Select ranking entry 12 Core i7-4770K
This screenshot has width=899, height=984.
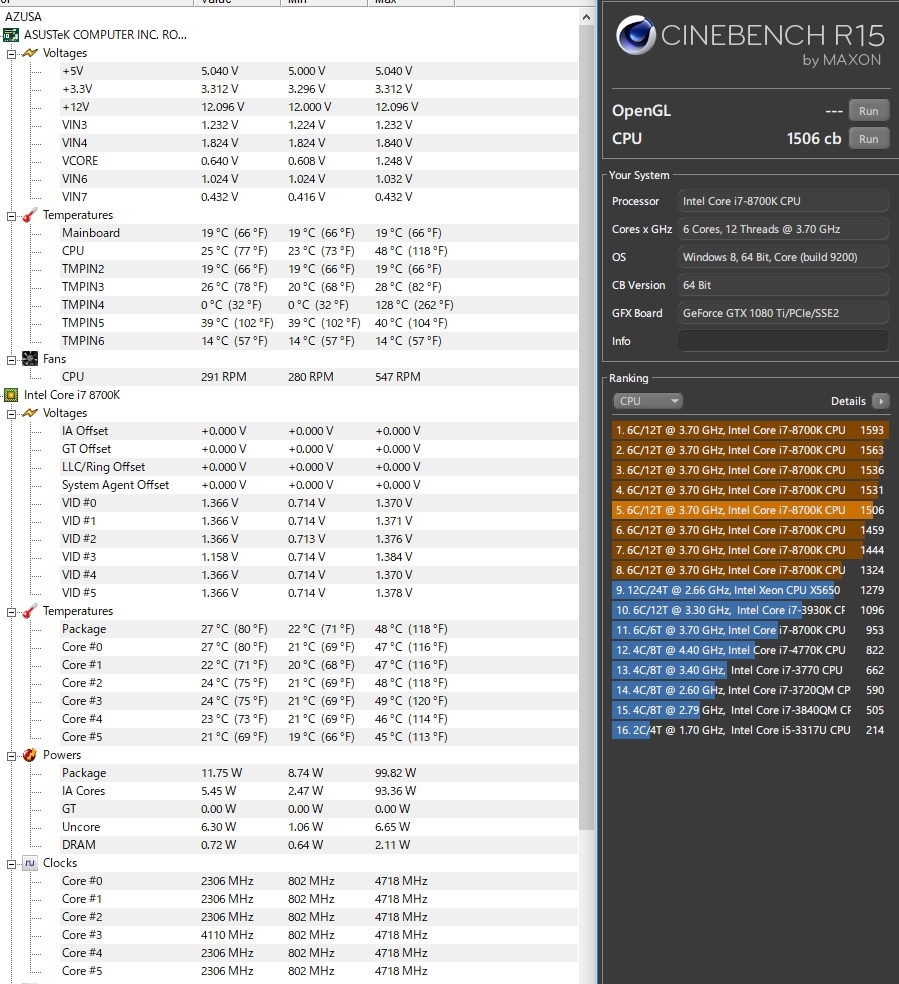[x=750, y=650]
